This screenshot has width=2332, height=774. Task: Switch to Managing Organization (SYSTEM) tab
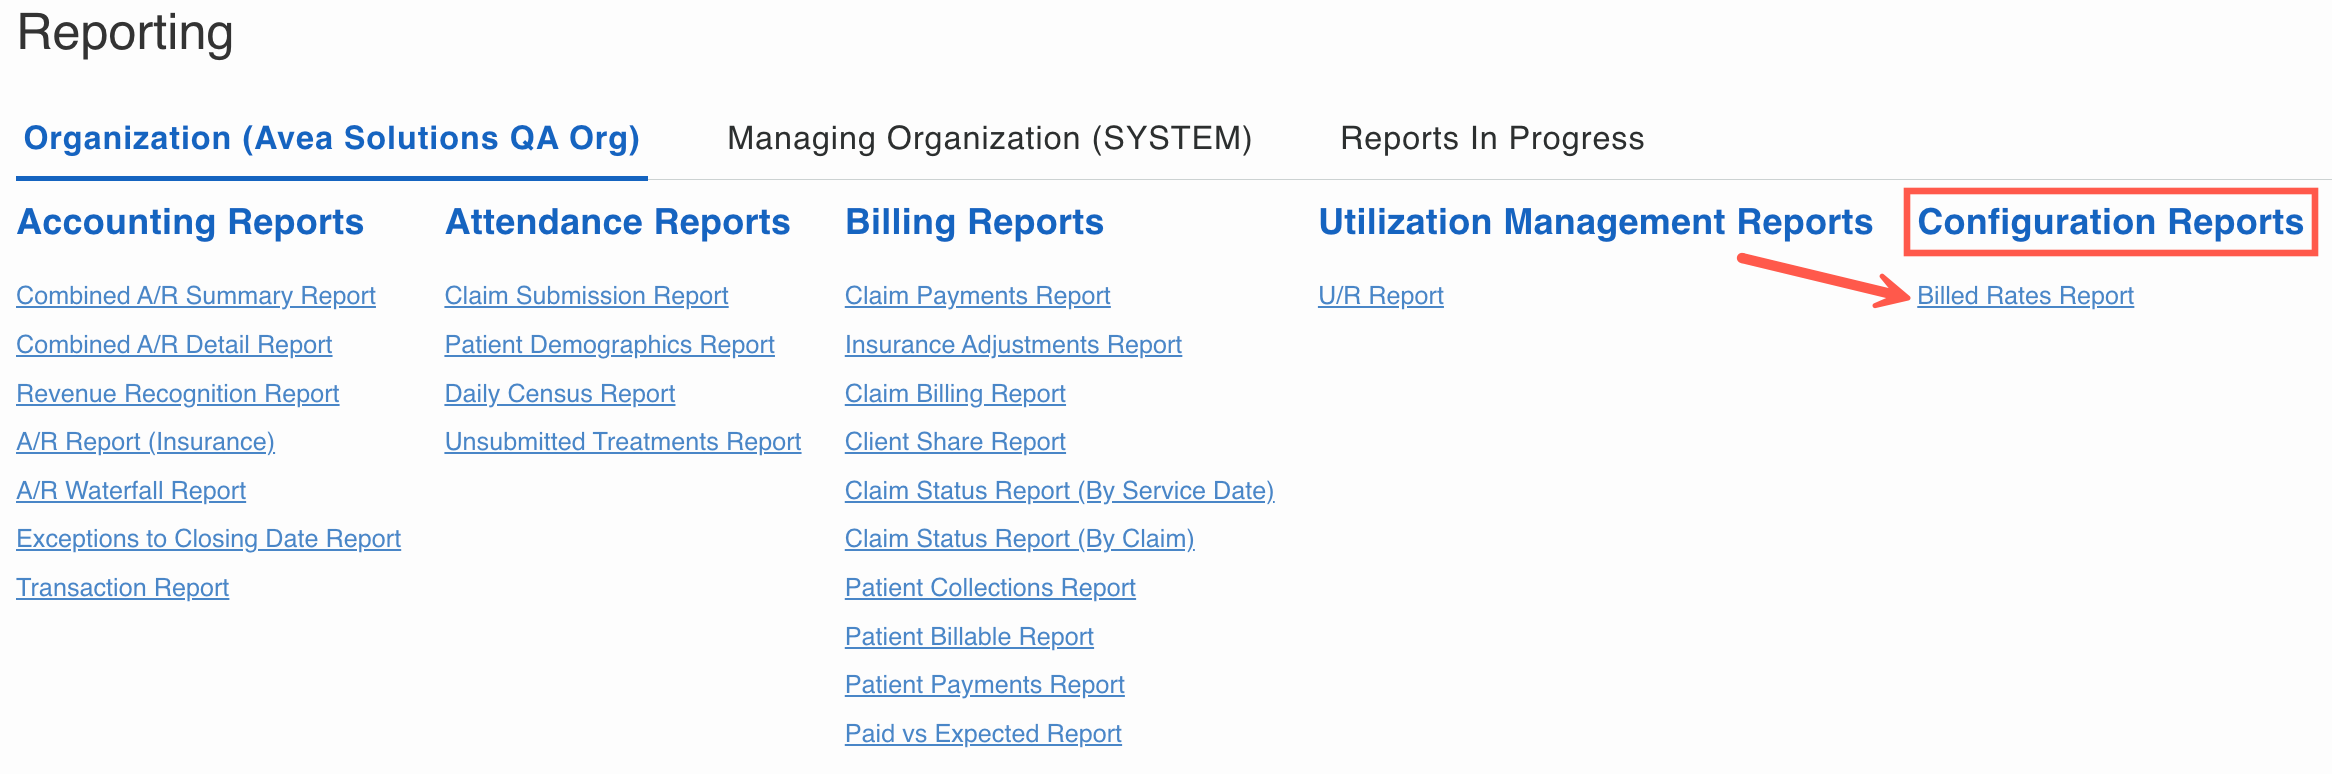point(989,138)
